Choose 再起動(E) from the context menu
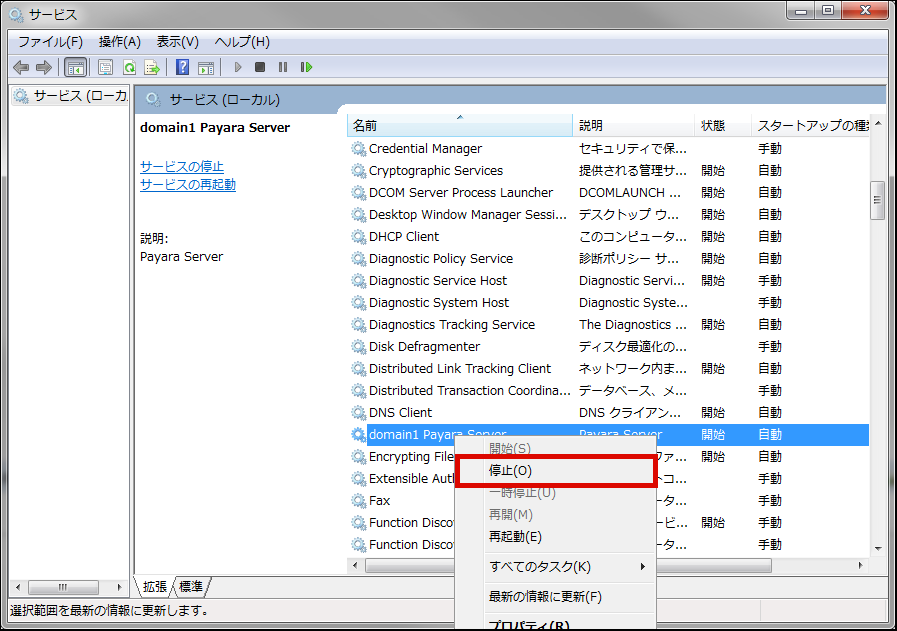This screenshot has width=897, height=631. [x=515, y=537]
